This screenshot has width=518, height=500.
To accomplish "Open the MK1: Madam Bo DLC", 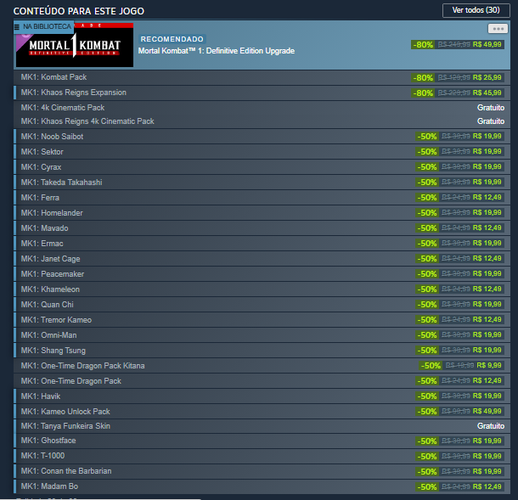I will click(x=262, y=487).
